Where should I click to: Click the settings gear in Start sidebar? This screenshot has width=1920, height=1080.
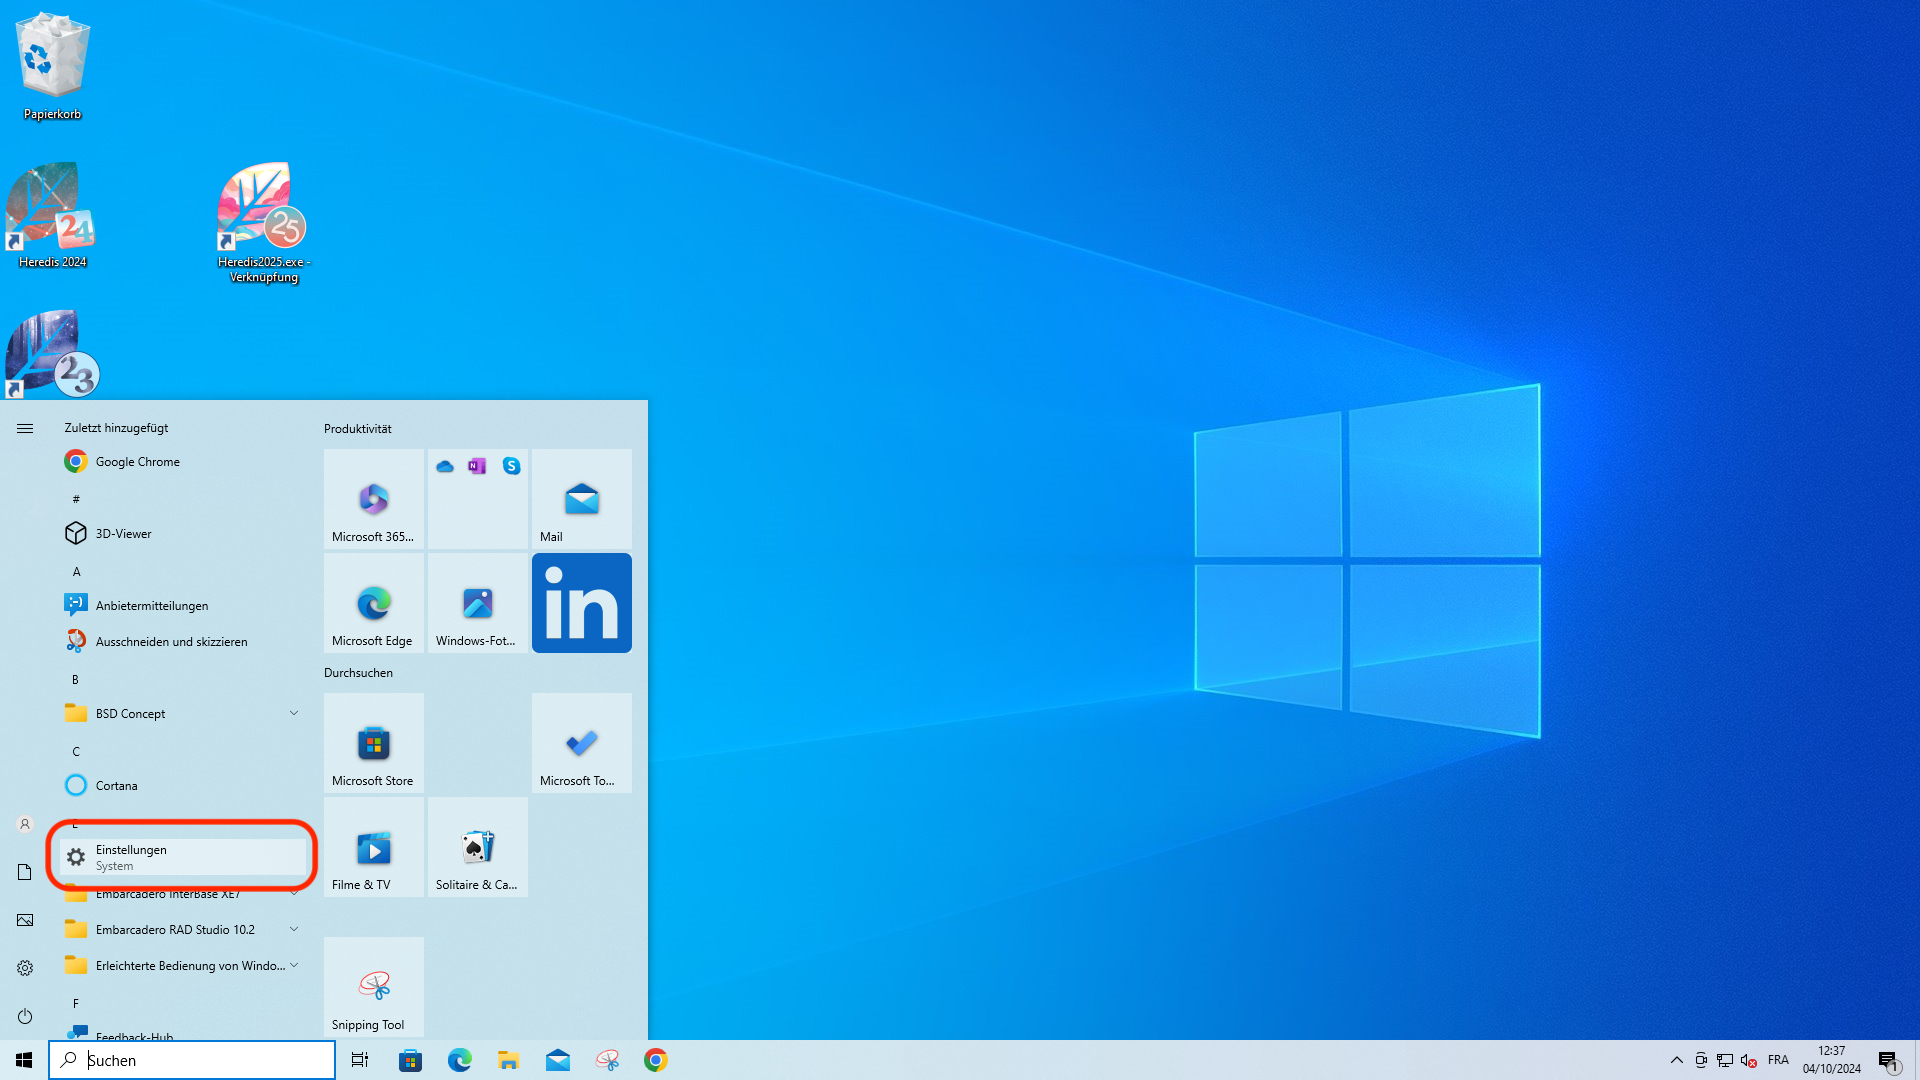24,968
